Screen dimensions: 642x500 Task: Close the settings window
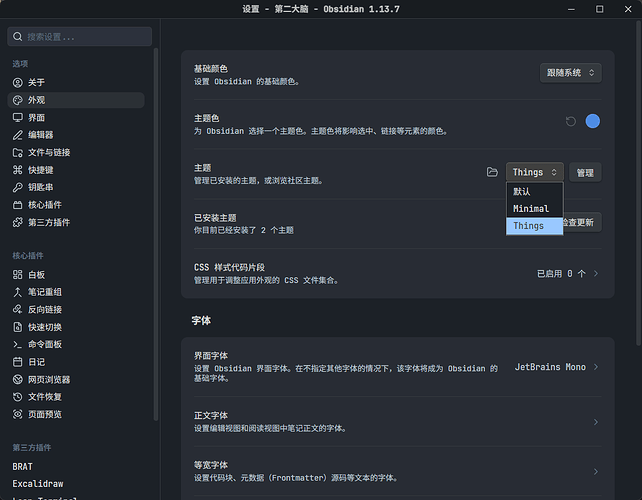[x=628, y=9]
